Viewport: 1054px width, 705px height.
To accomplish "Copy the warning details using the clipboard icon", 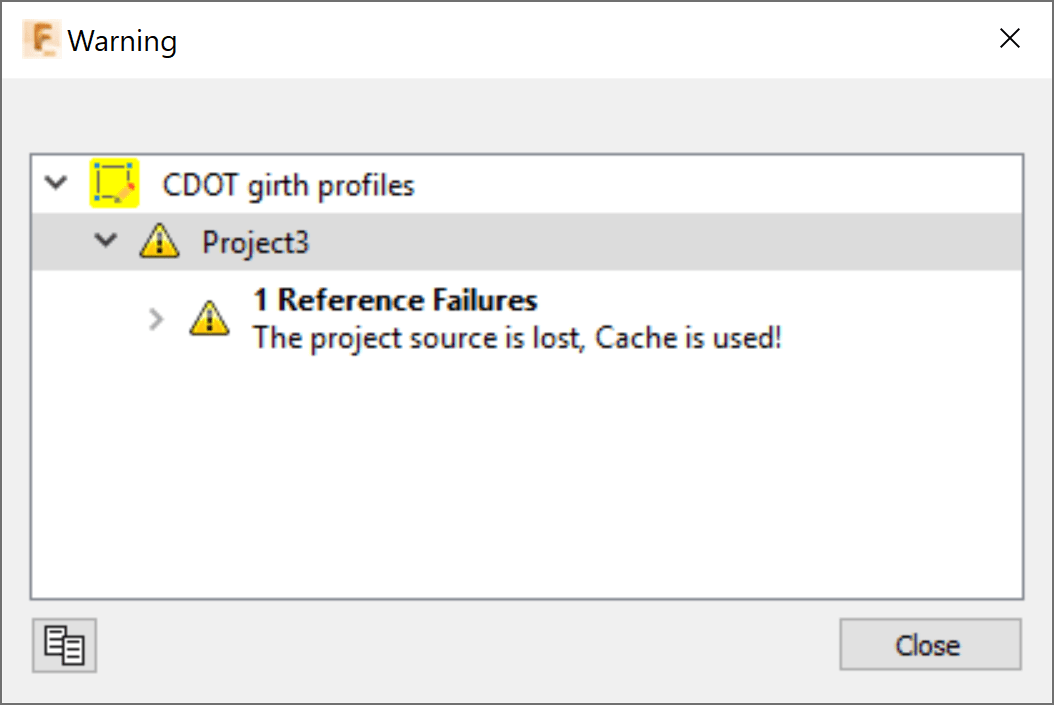I will click(63, 645).
